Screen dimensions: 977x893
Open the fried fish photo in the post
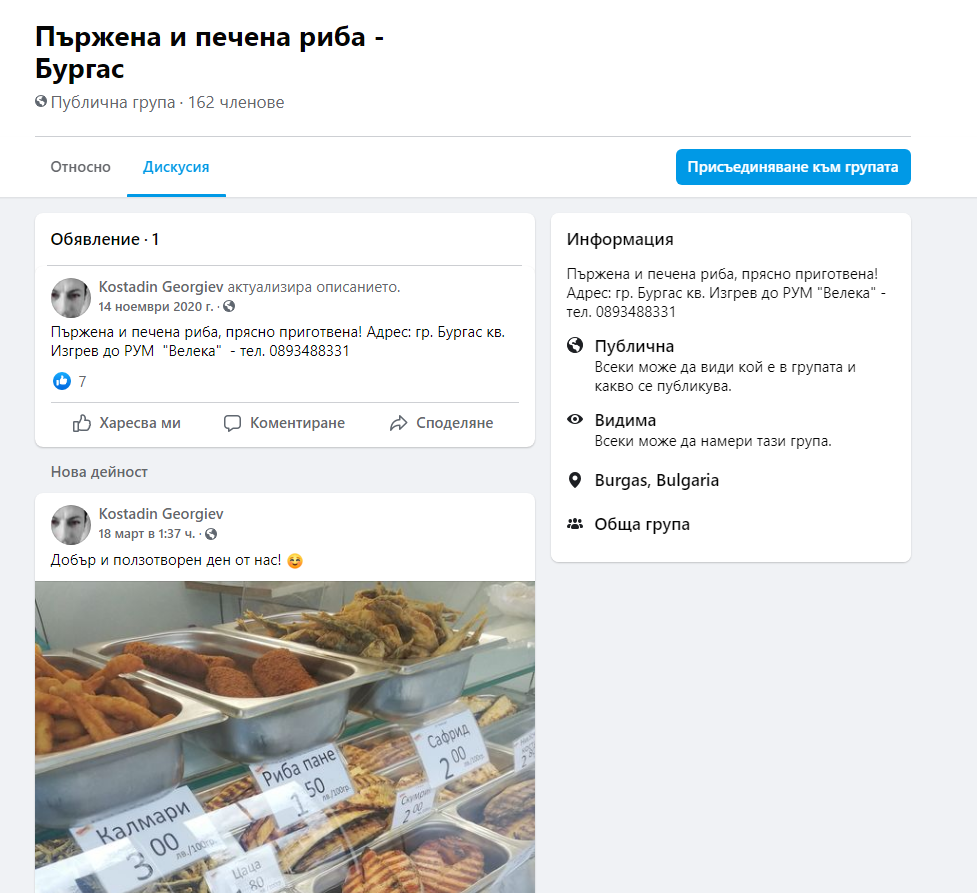[x=285, y=737]
